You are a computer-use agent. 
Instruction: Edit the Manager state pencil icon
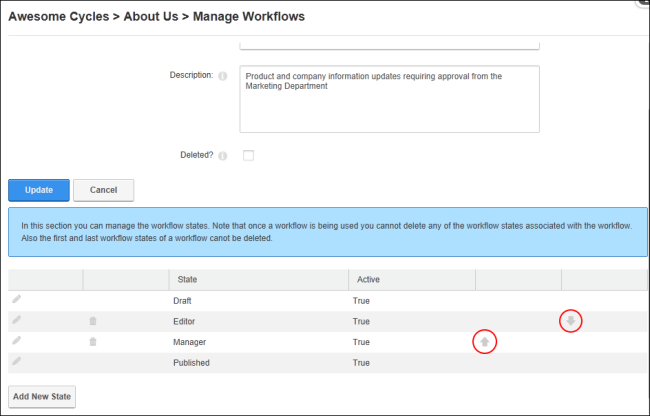click(x=16, y=341)
